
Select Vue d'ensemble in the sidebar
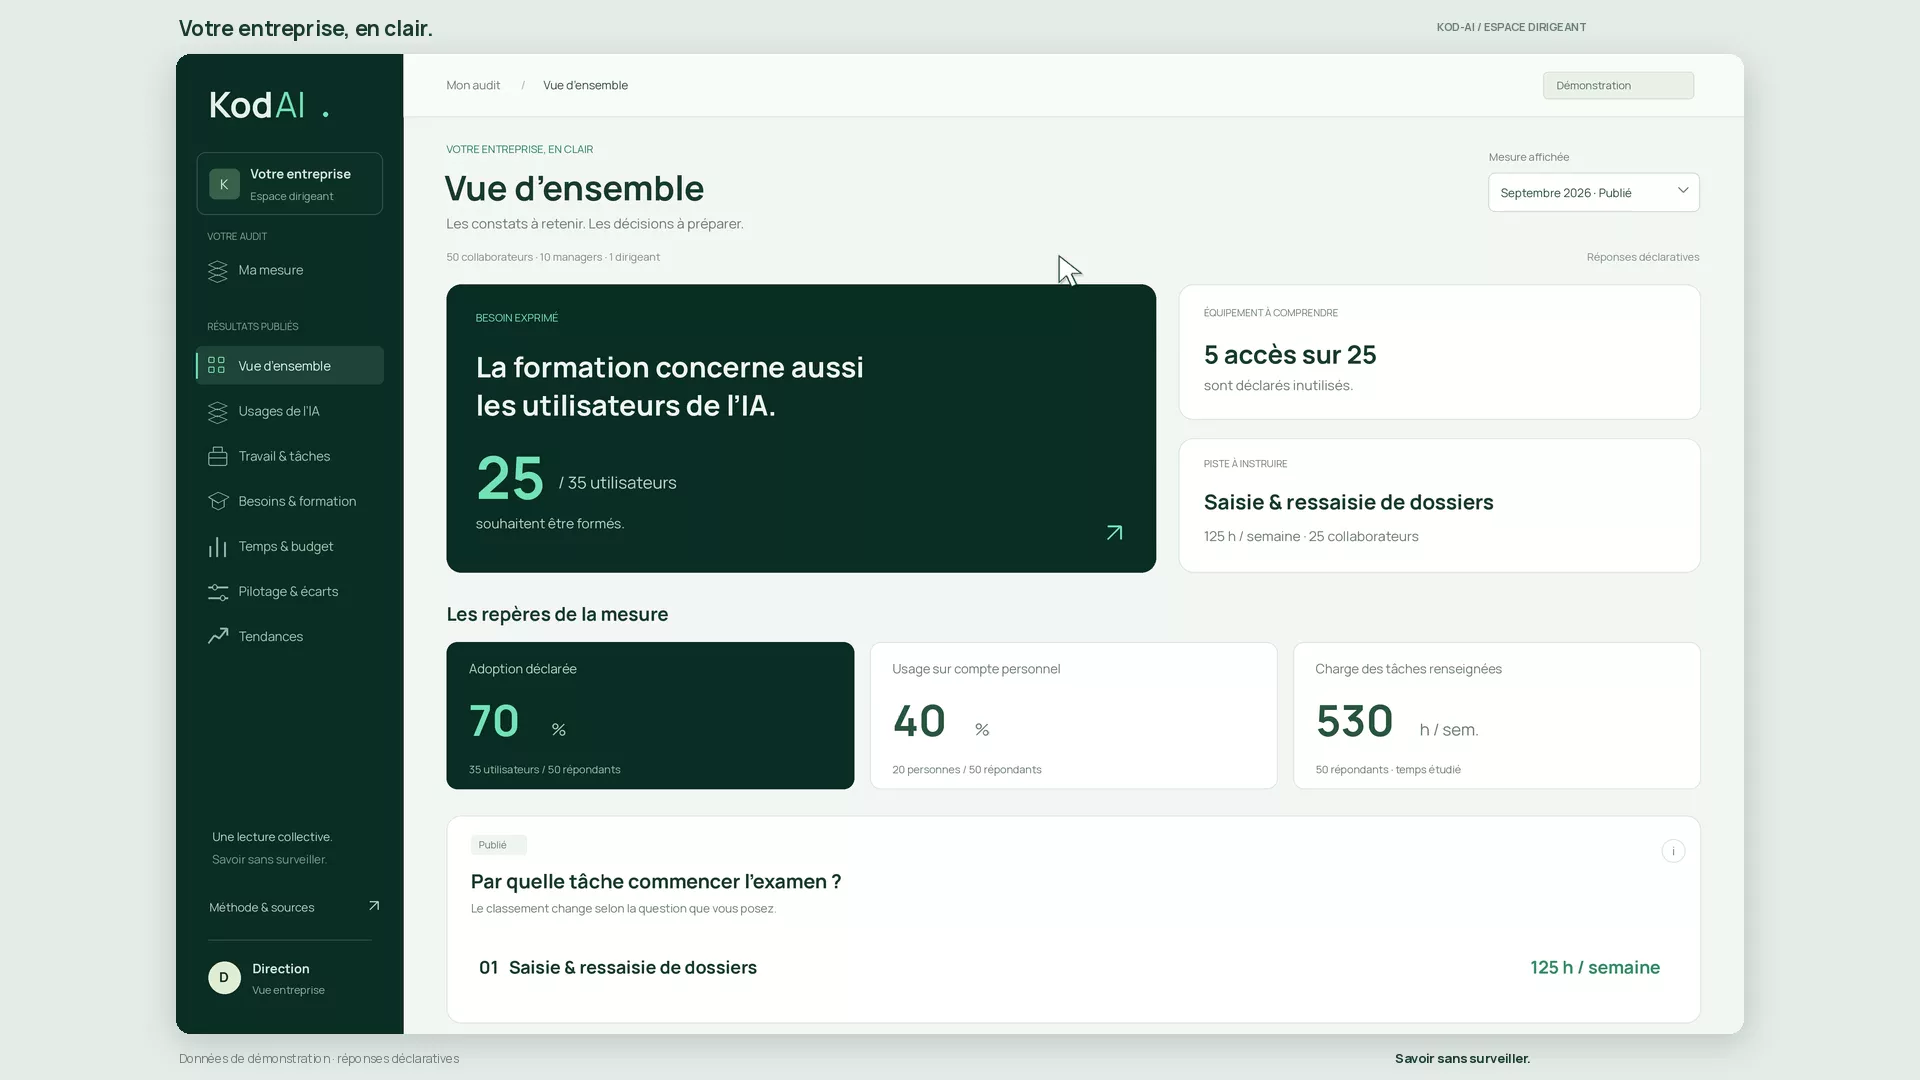click(289, 366)
